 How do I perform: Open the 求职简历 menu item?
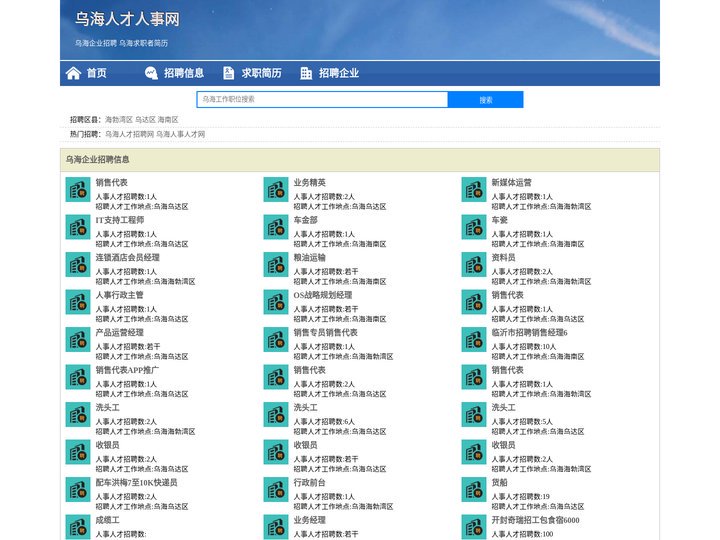tap(261, 73)
